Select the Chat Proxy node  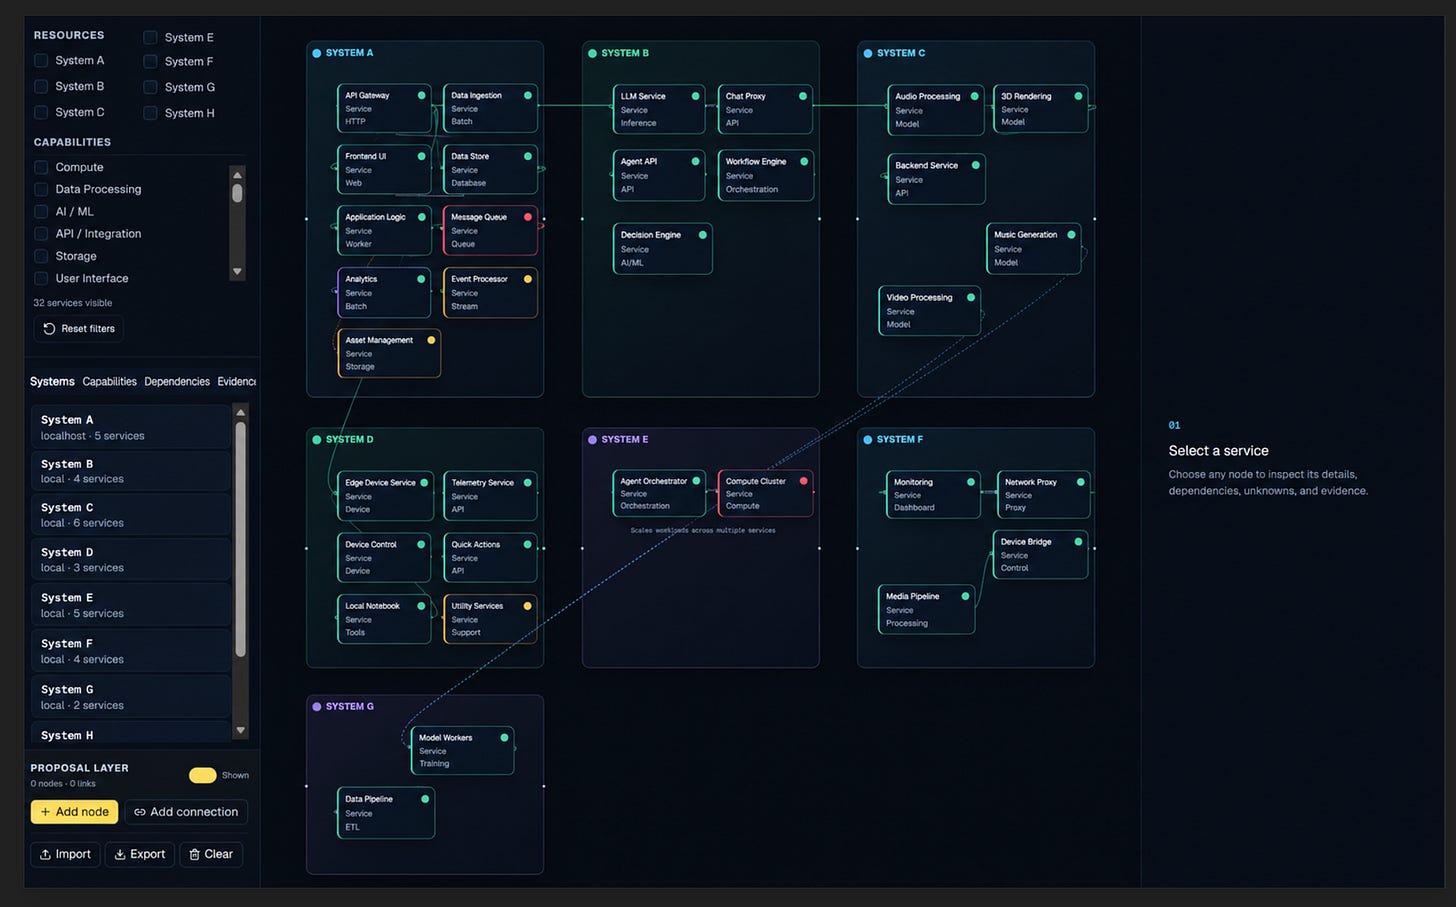click(765, 109)
